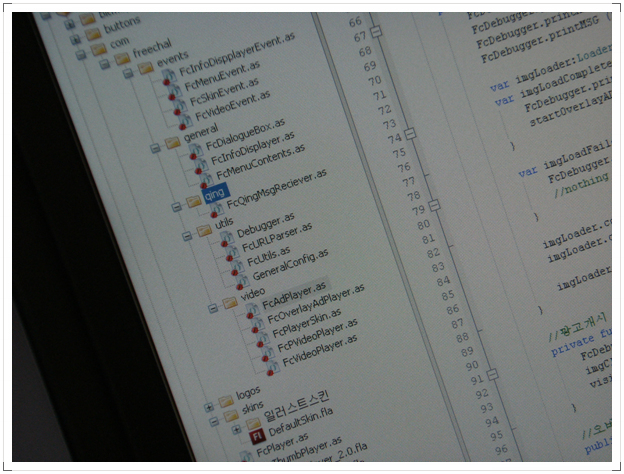Click the skins folder icon
Viewport: 624px width, 474px height.
[x=231, y=416]
